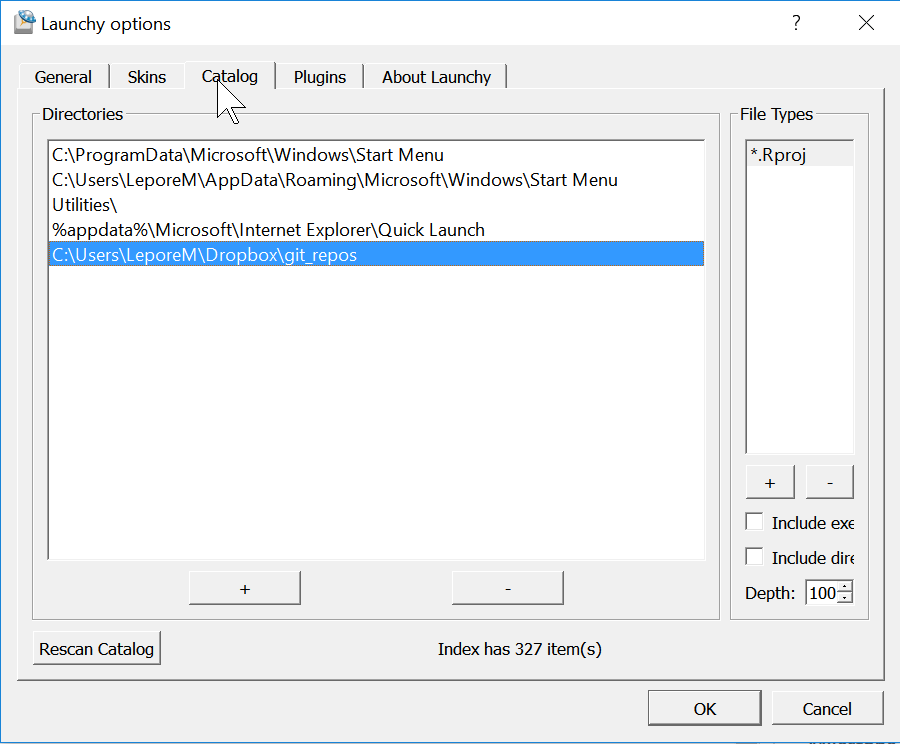900x744 pixels.
Task: Add a new directory with the plus button
Action: coord(244,587)
